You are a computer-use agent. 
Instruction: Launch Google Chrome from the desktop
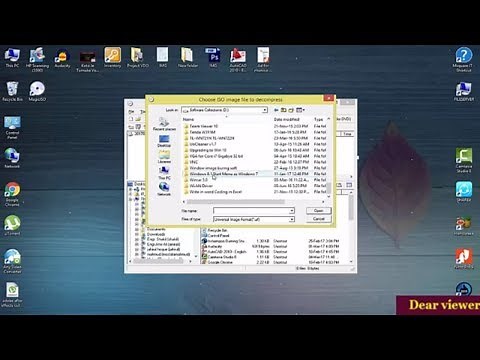12,194
